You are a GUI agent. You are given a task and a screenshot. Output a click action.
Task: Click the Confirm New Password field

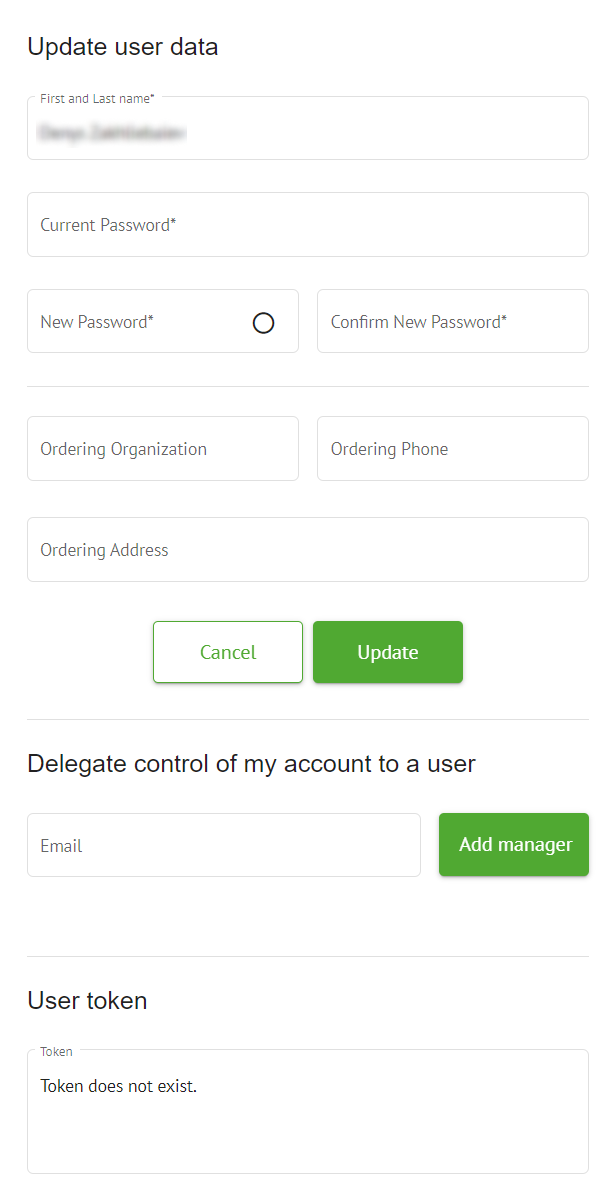click(x=452, y=322)
